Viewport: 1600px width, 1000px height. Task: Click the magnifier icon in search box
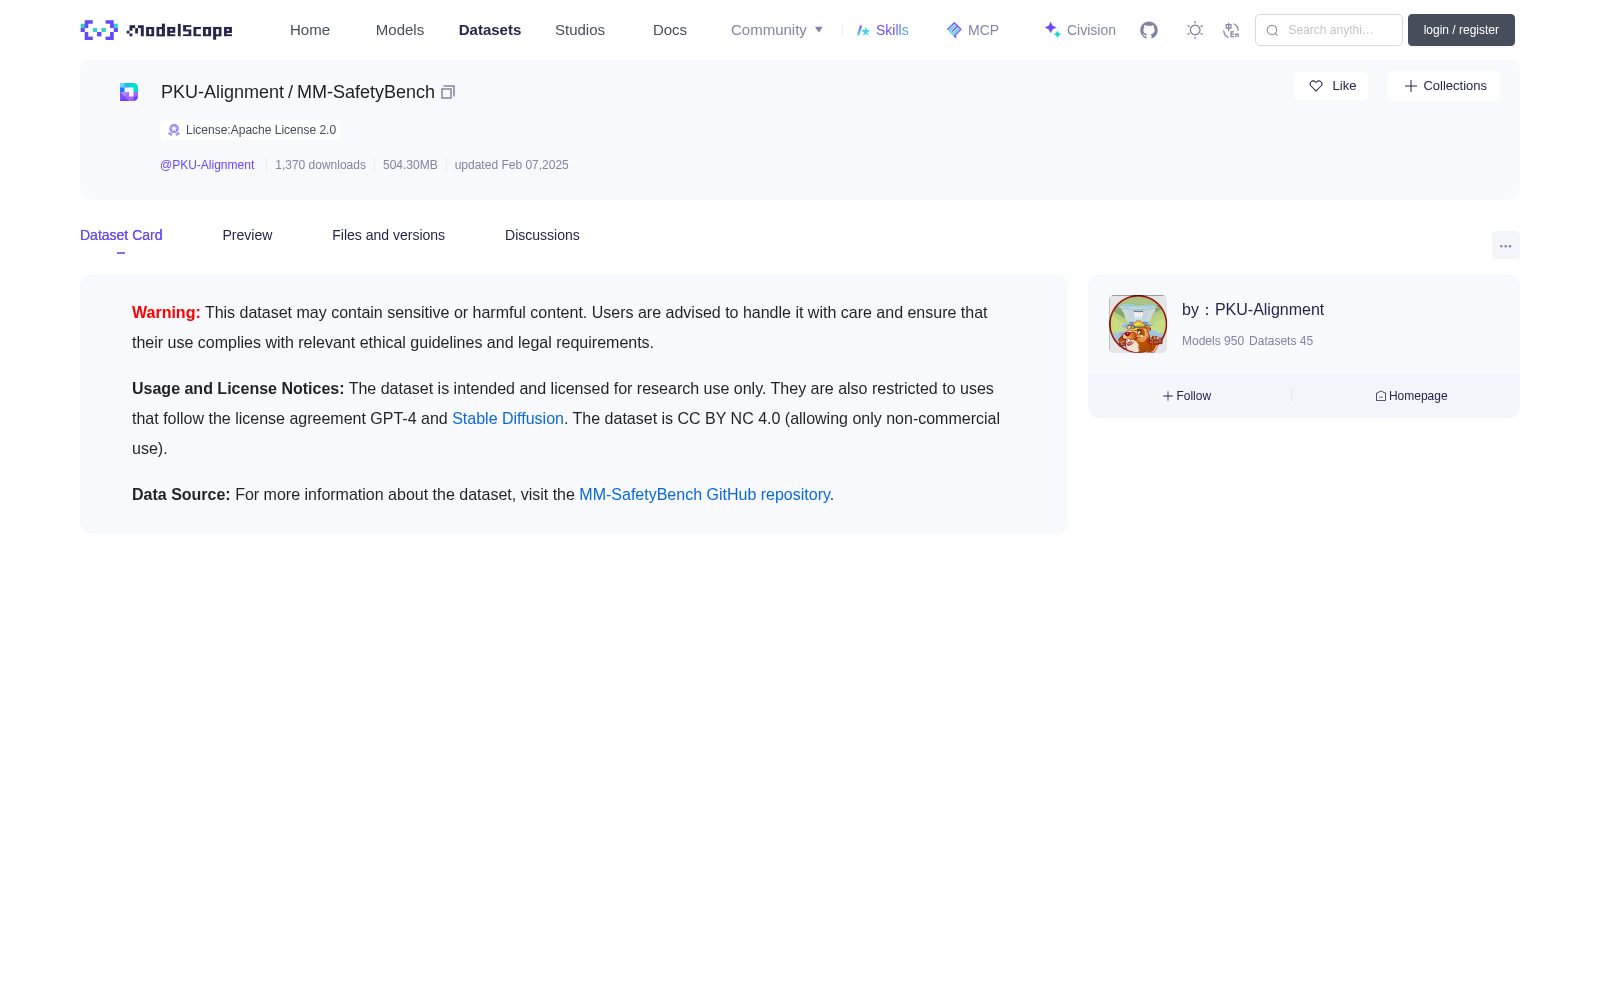pos(1272,30)
